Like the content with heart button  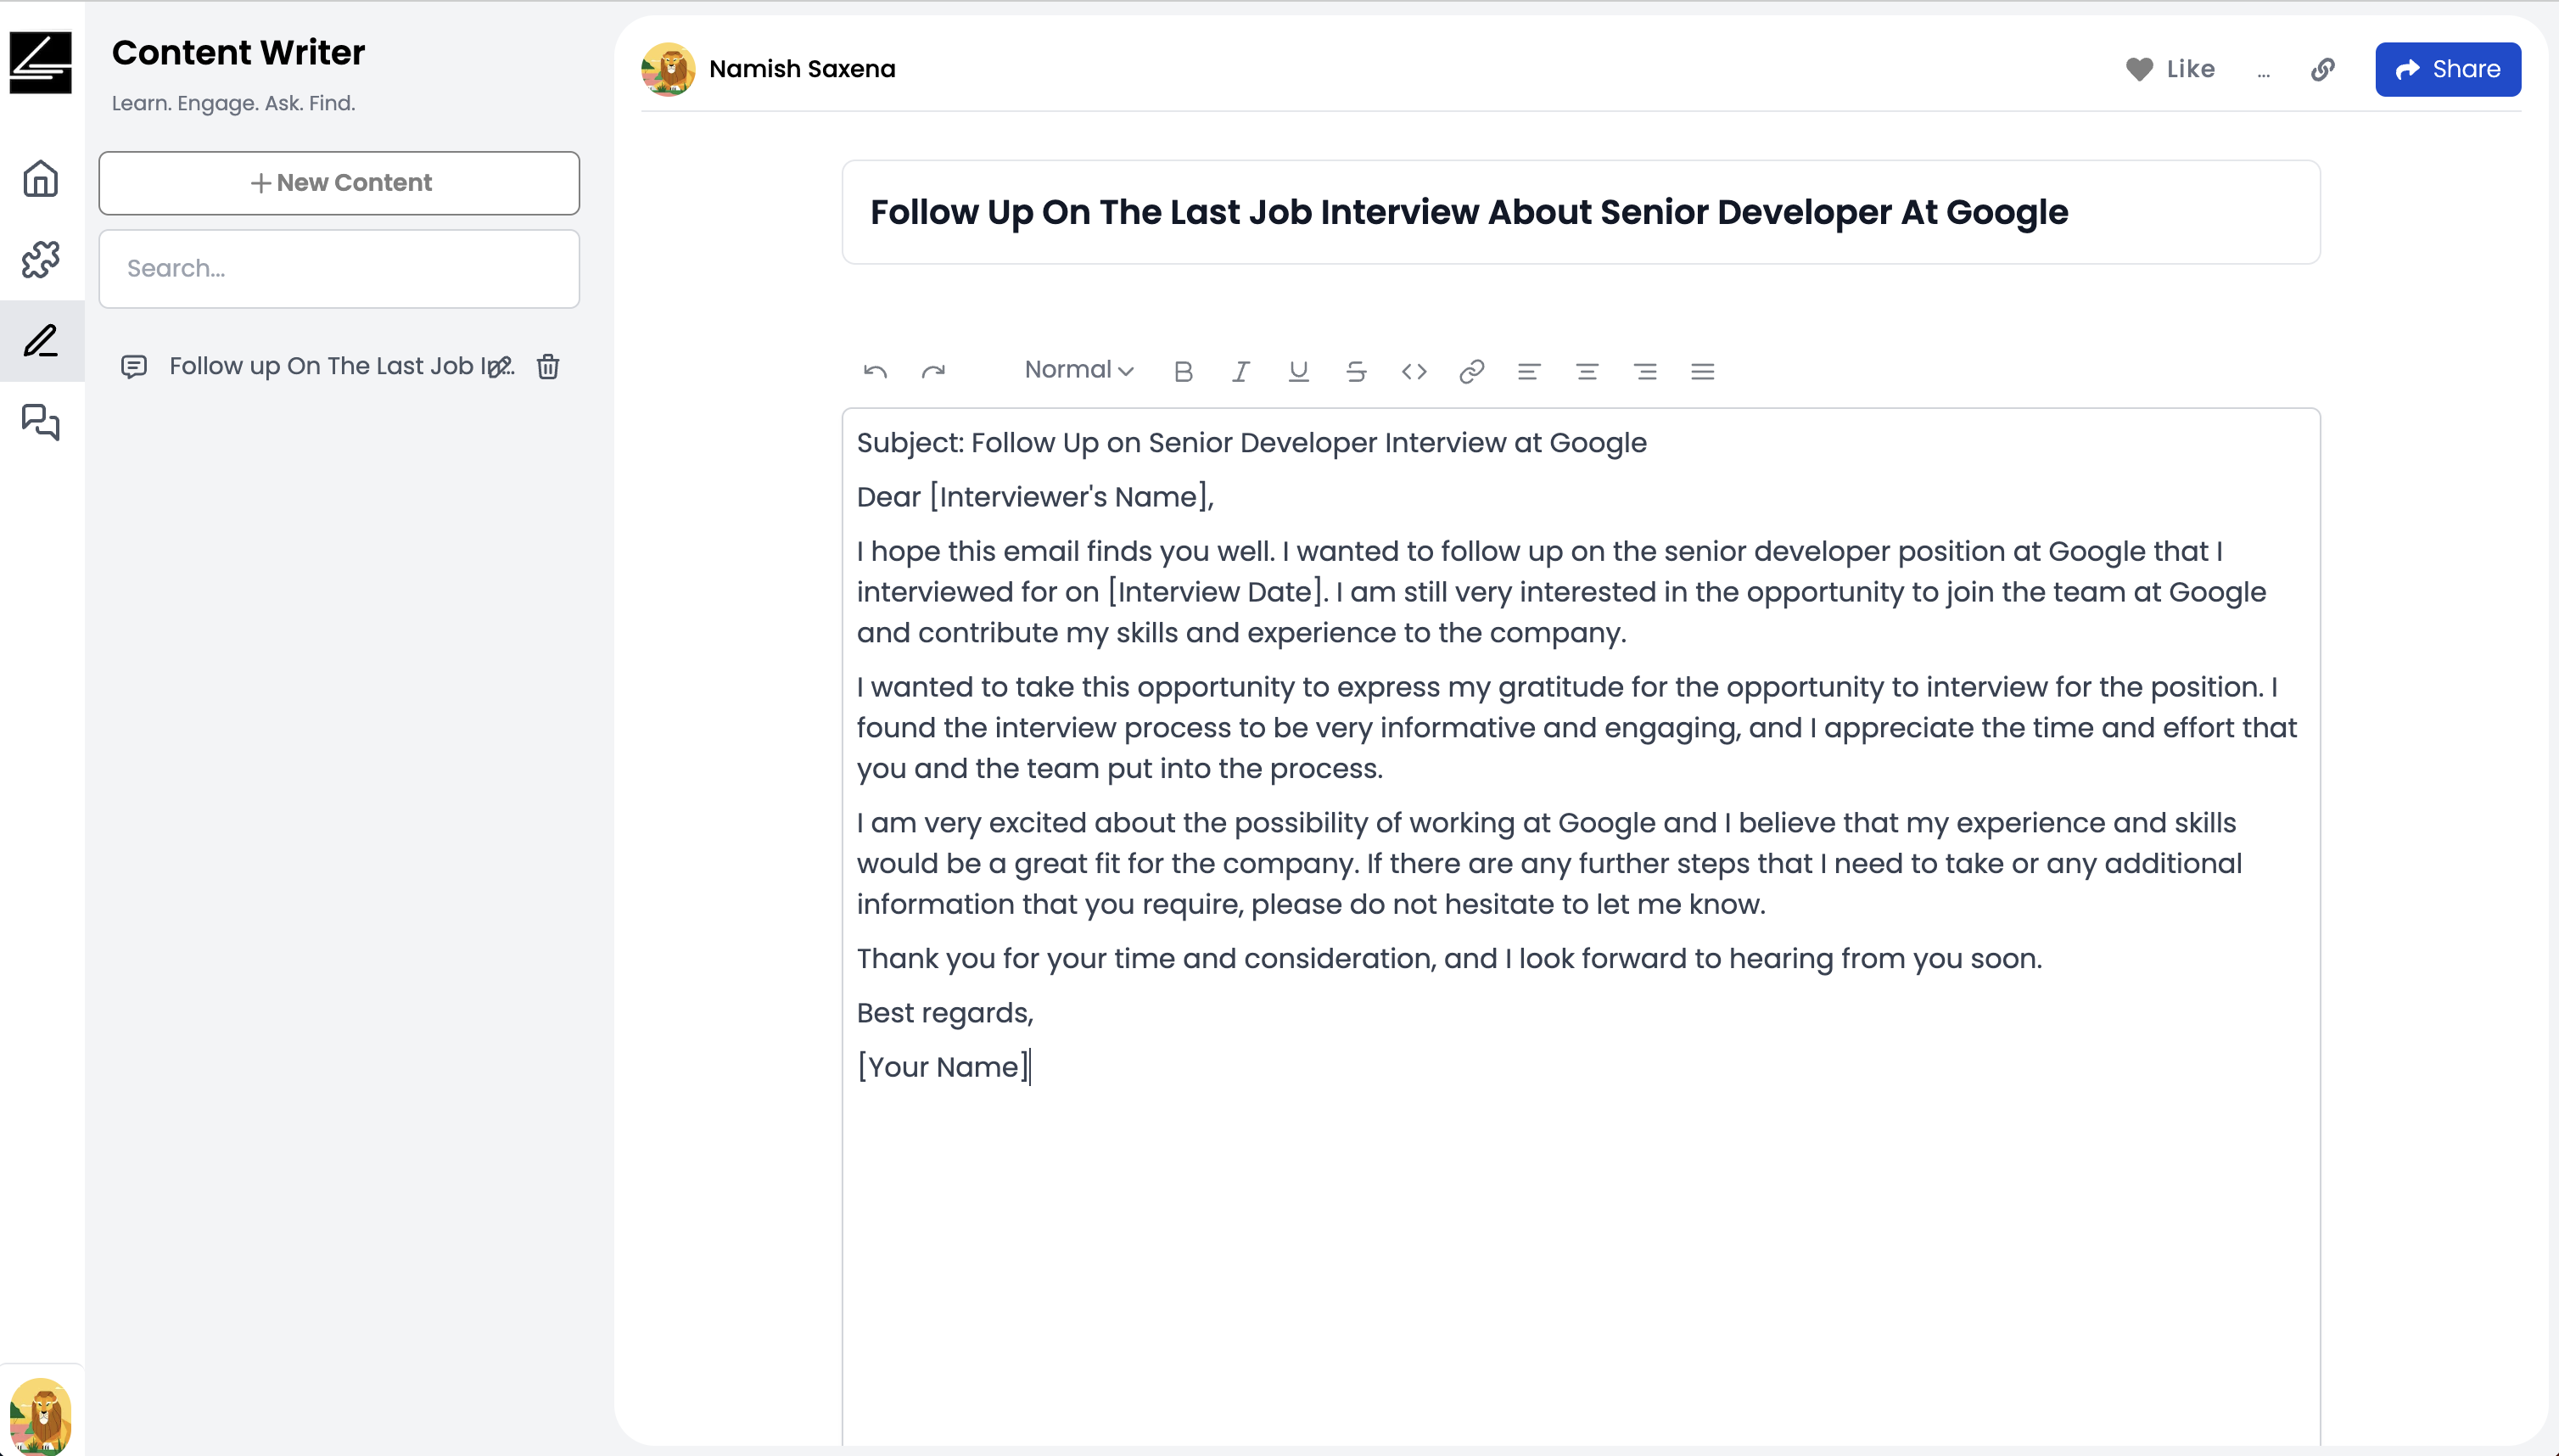tap(2170, 69)
